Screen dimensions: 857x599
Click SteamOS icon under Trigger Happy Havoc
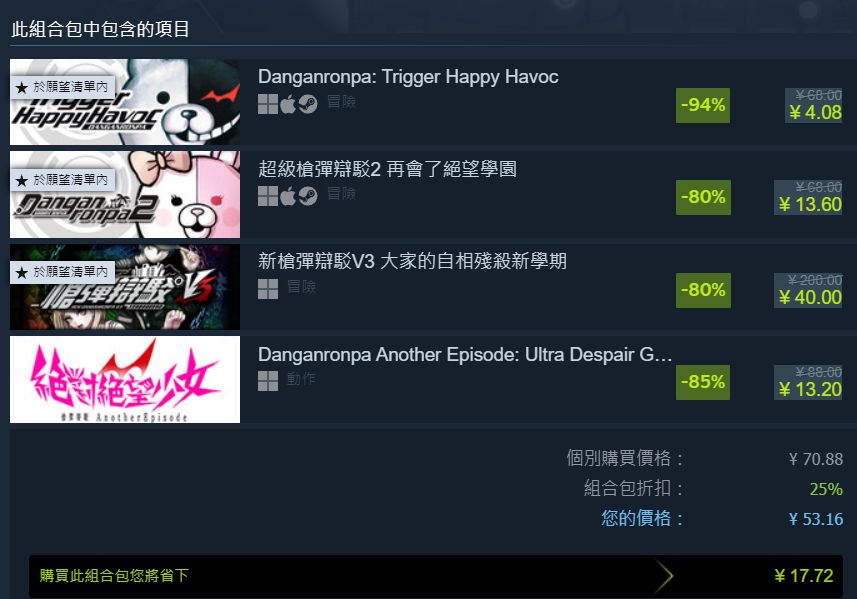tap(308, 103)
